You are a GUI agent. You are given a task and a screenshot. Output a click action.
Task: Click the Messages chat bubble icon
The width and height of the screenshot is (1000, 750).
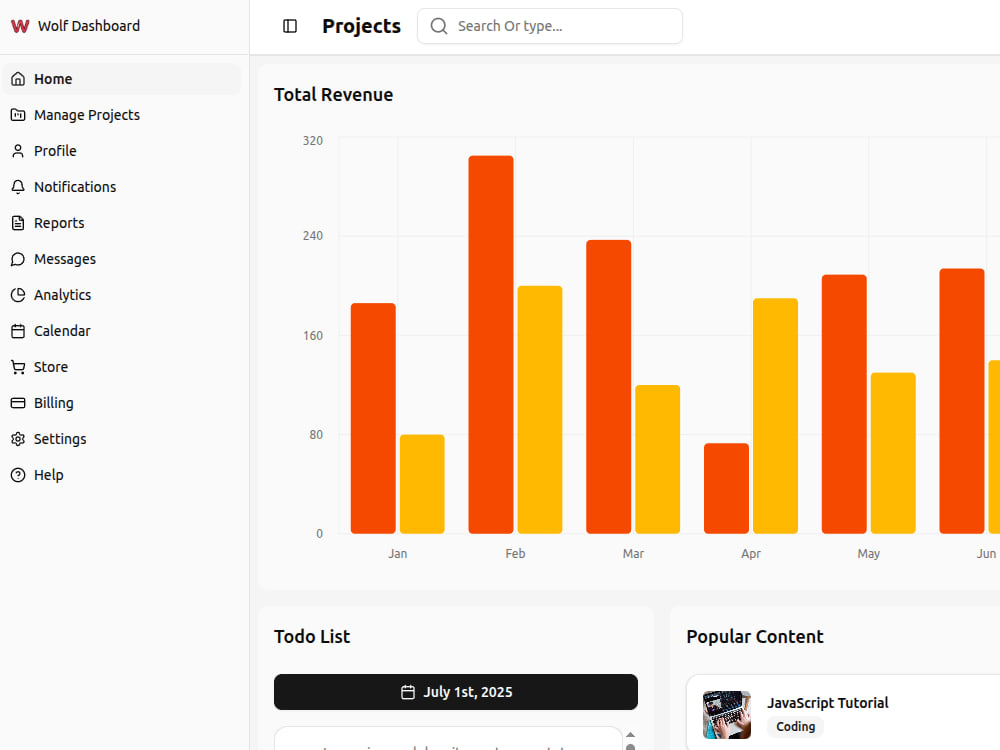click(x=18, y=259)
